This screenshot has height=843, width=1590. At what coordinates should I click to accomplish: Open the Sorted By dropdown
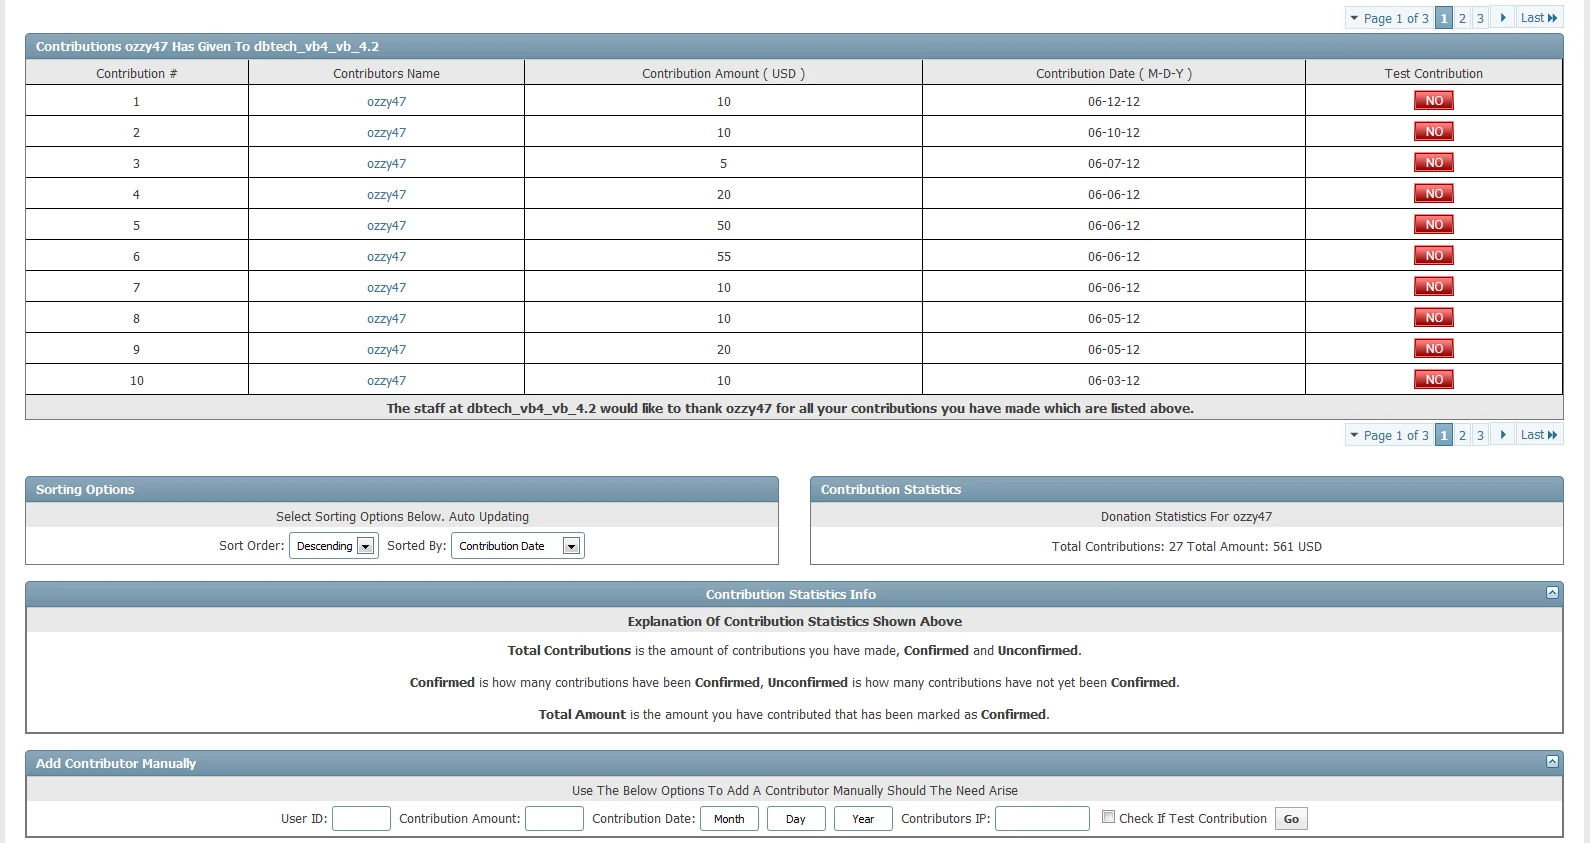(x=518, y=546)
